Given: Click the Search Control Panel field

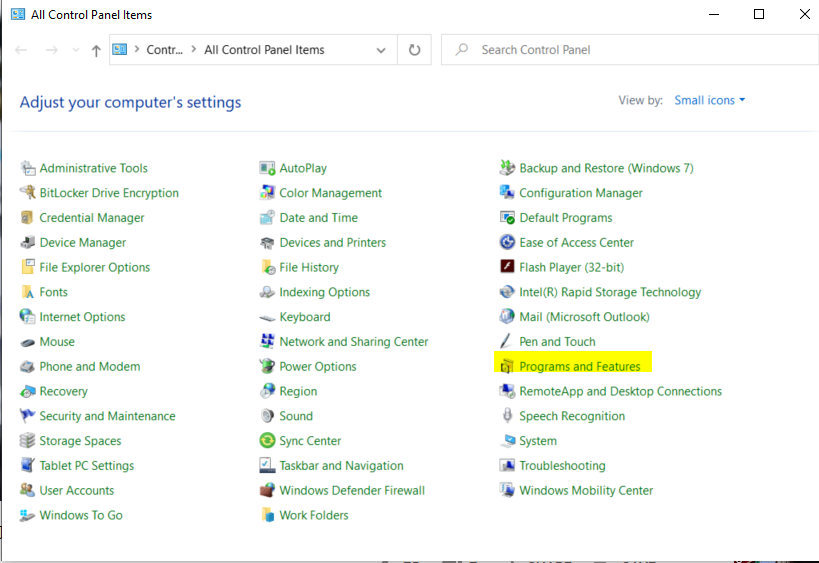Looking at the screenshot, I should pos(630,50).
